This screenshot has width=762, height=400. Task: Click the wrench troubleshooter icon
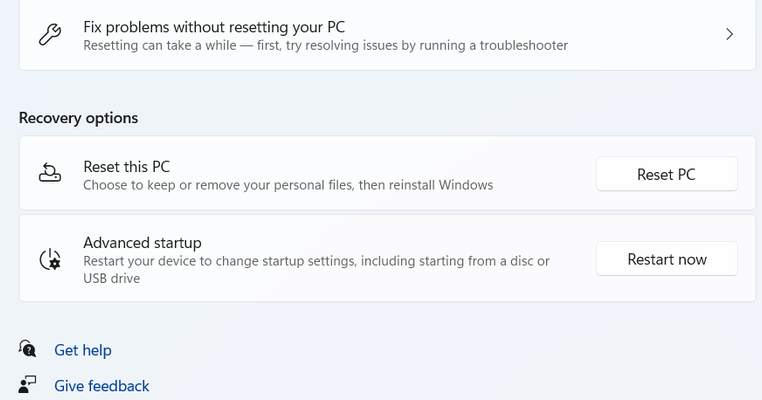tap(50, 35)
